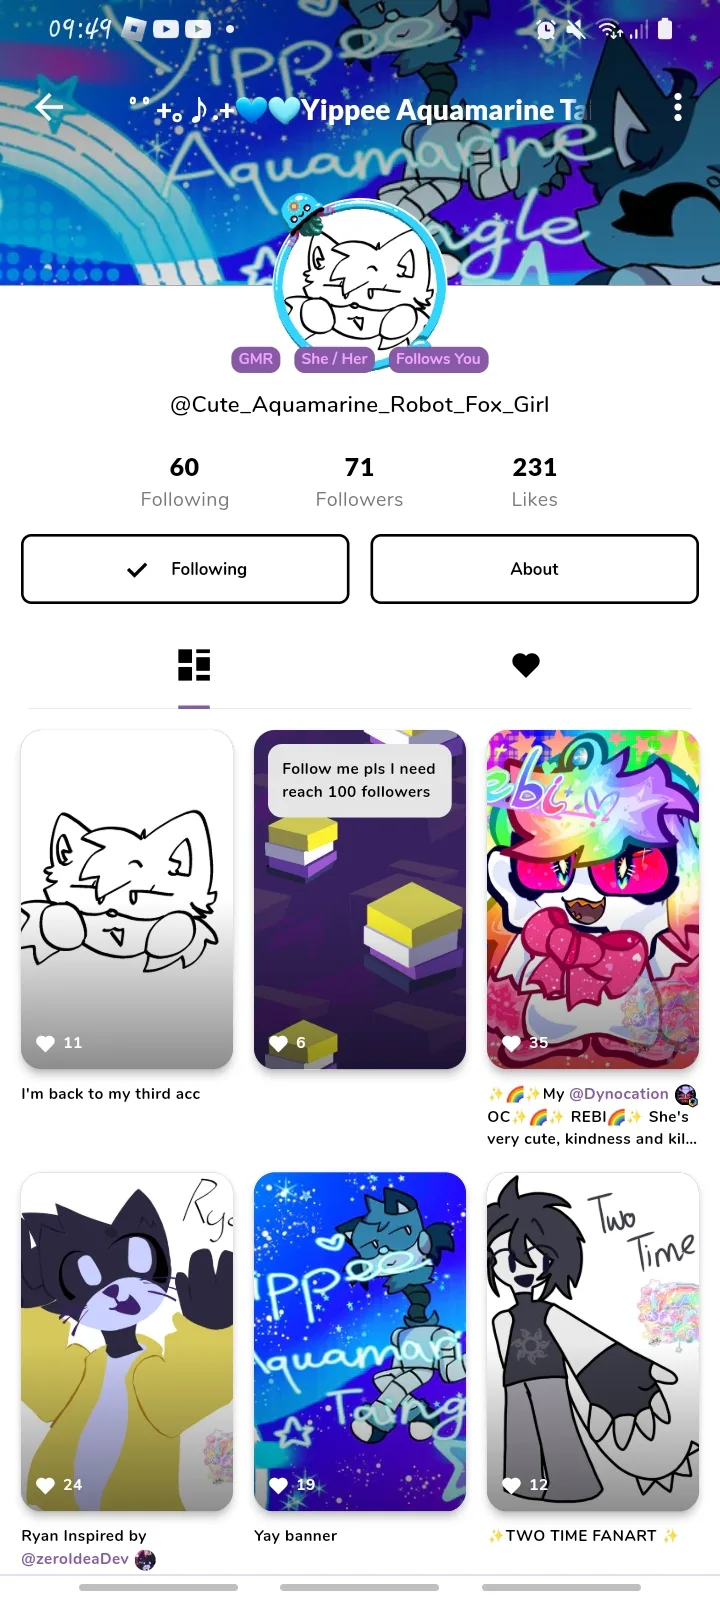Tap the back arrow icon
The width and height of the screenshot is (720, 1600).
(49, 107)
